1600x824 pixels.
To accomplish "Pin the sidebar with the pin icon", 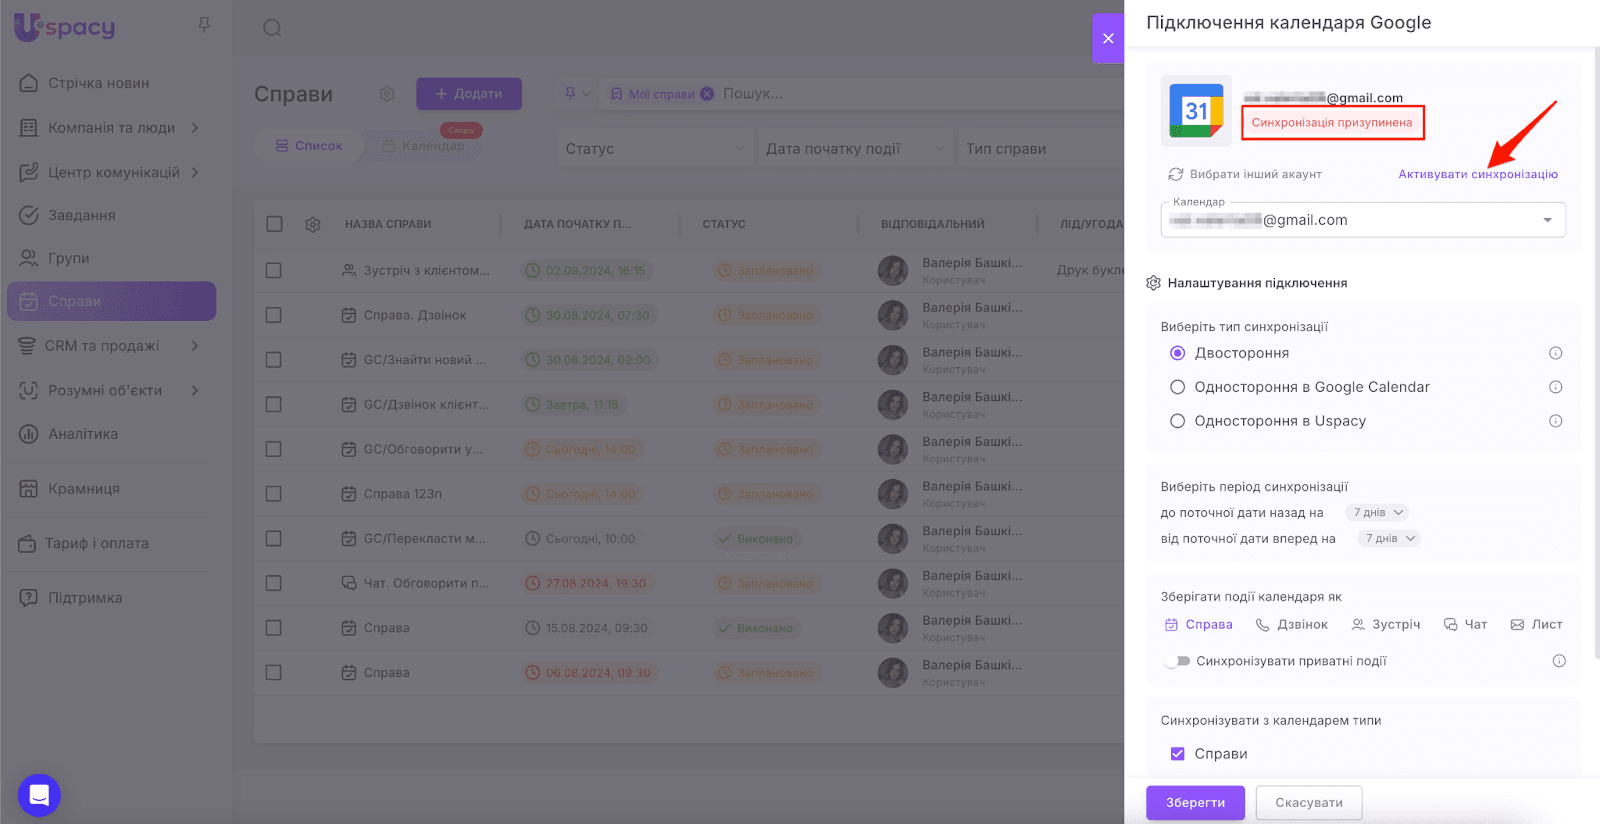I will [204, 25].
